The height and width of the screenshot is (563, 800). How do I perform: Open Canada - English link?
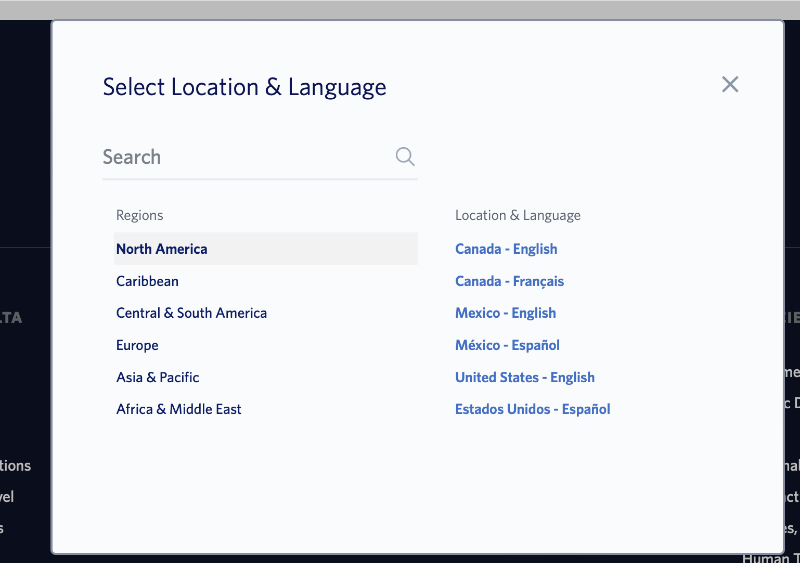click(x=506, y=249)
